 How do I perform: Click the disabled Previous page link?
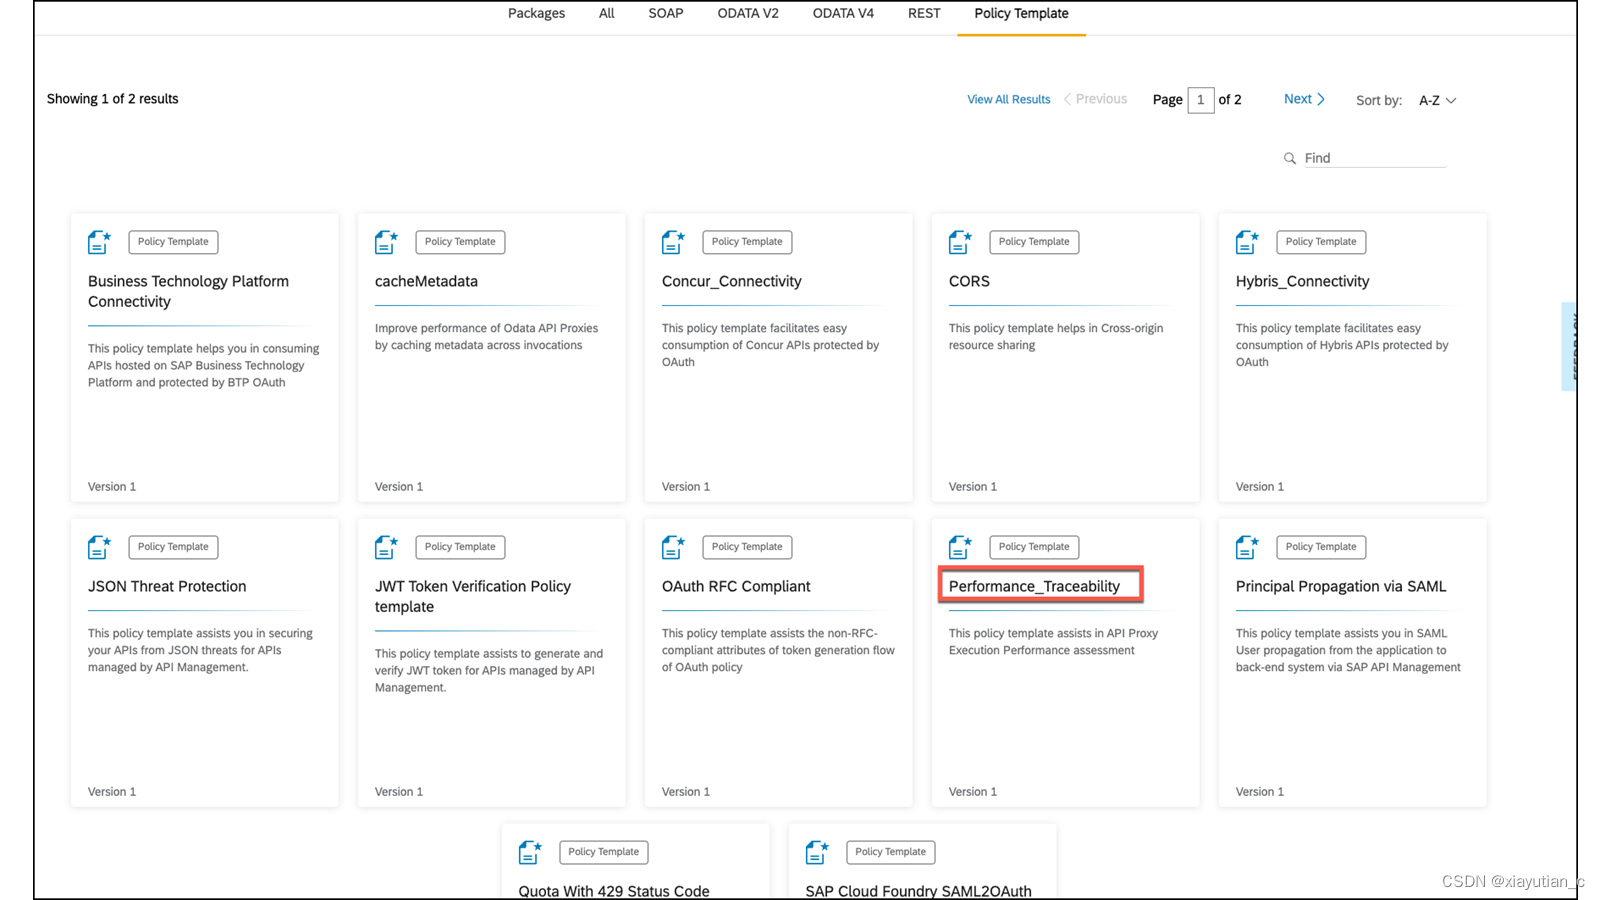point(1095,99)
